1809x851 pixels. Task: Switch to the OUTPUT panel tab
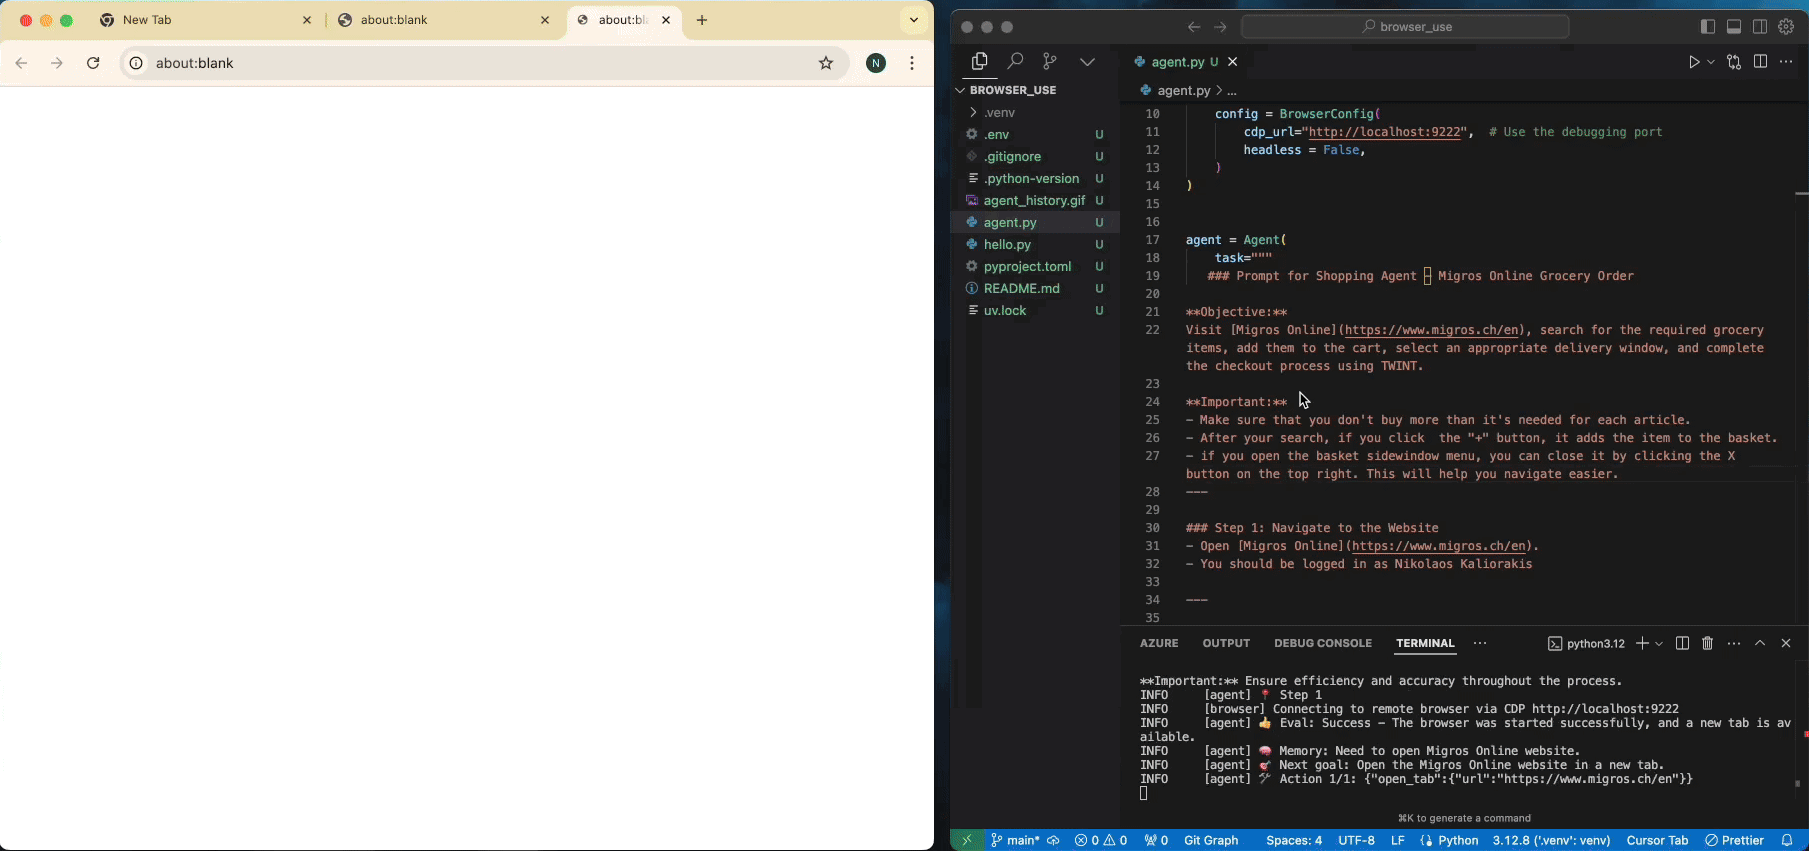tap(1226, 643)
